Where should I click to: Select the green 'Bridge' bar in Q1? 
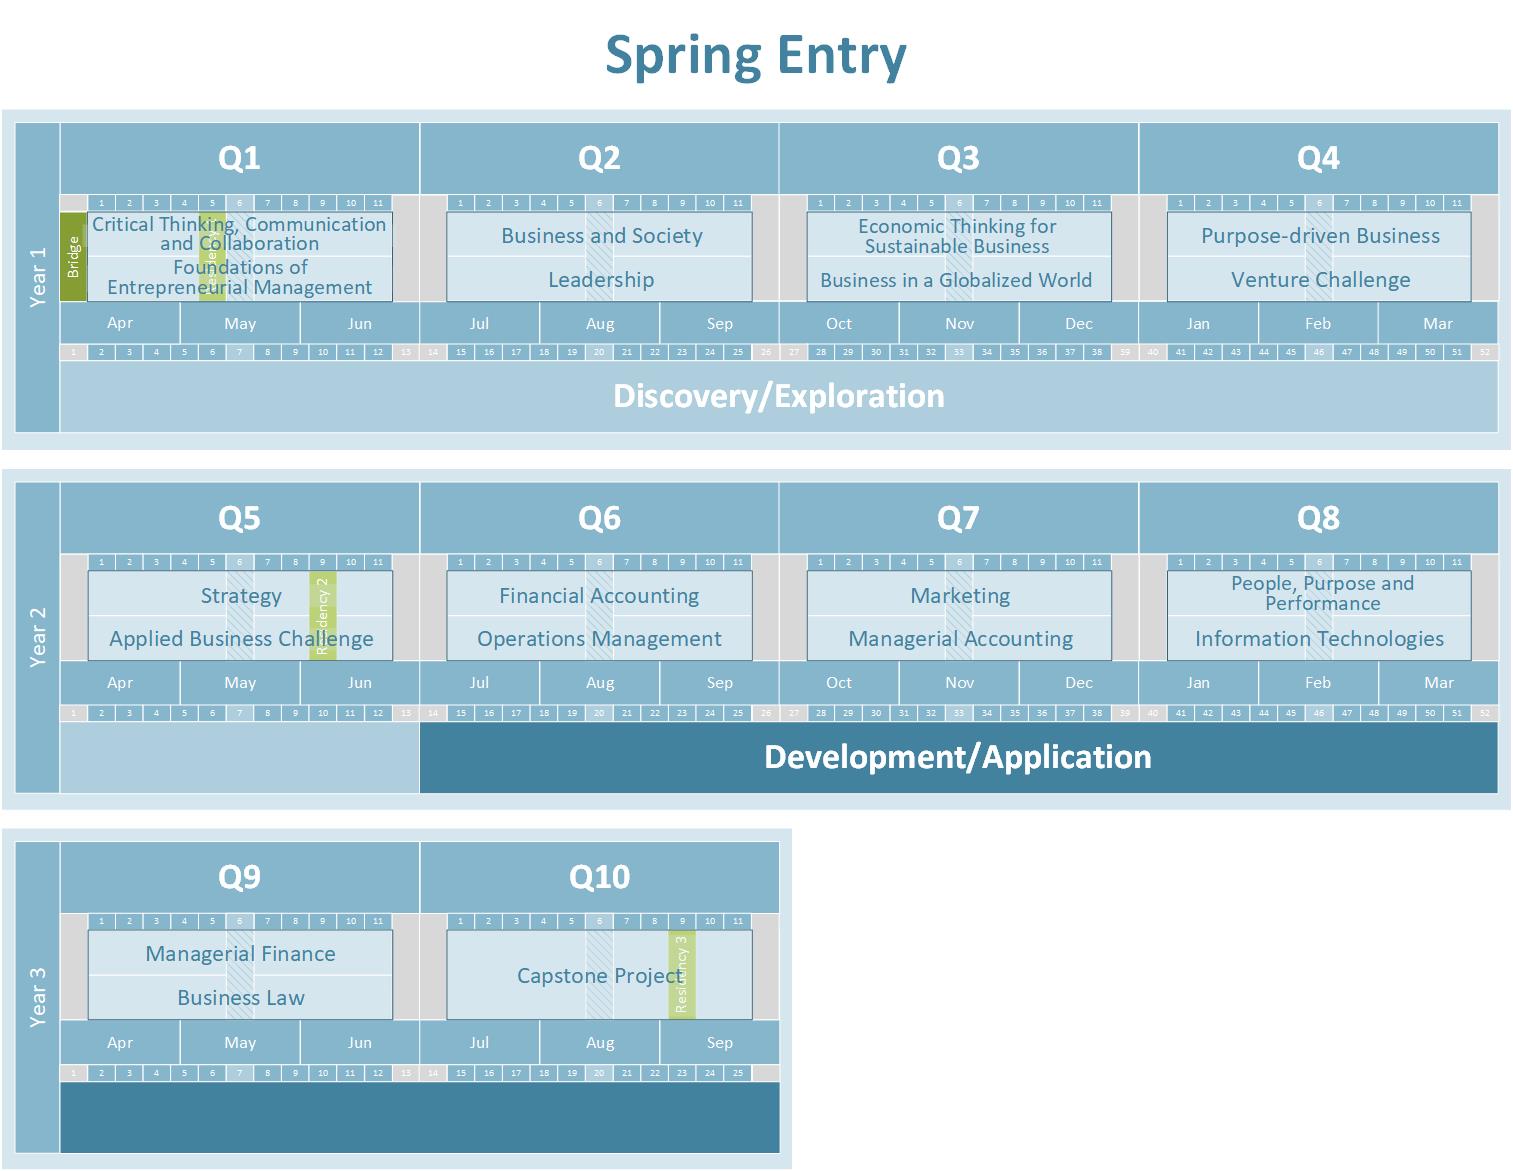coord(74,256)
